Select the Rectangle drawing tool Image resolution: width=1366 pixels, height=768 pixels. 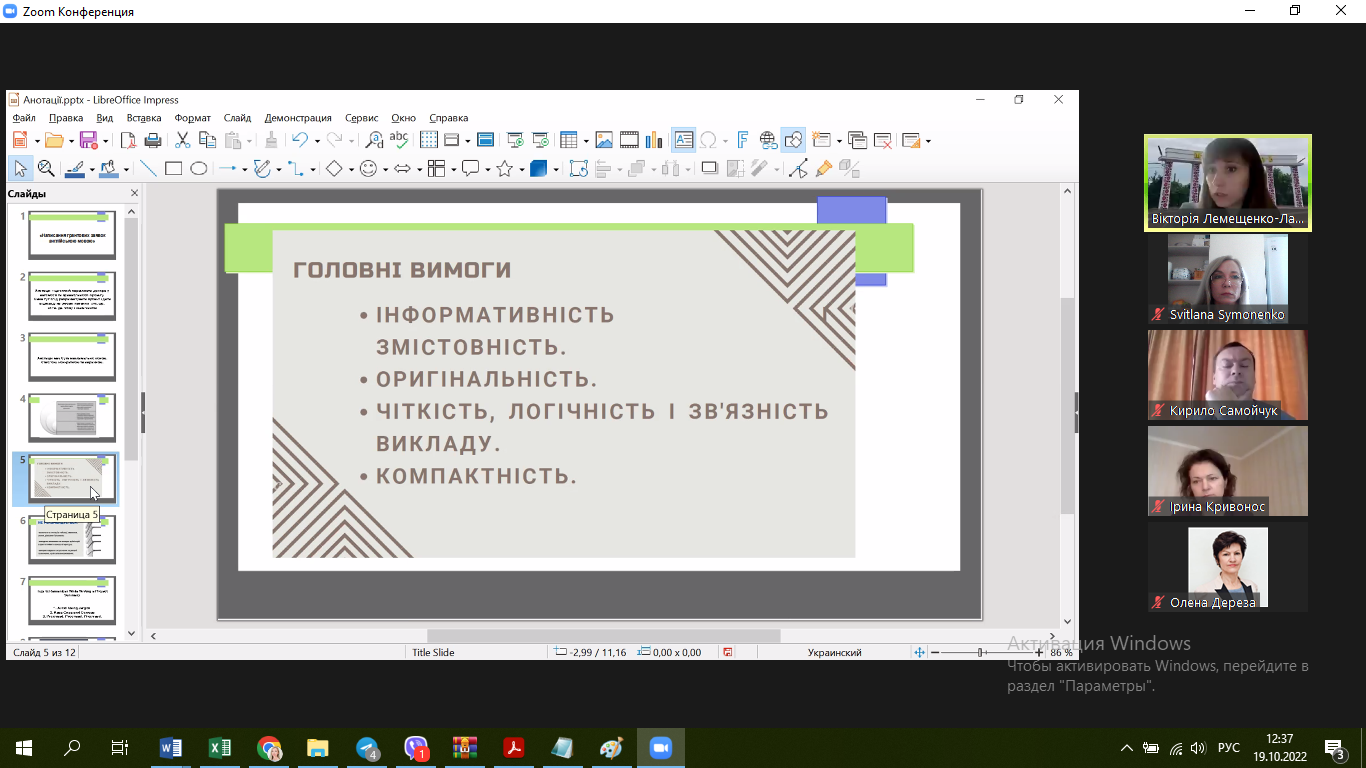(x=173, y=169)
